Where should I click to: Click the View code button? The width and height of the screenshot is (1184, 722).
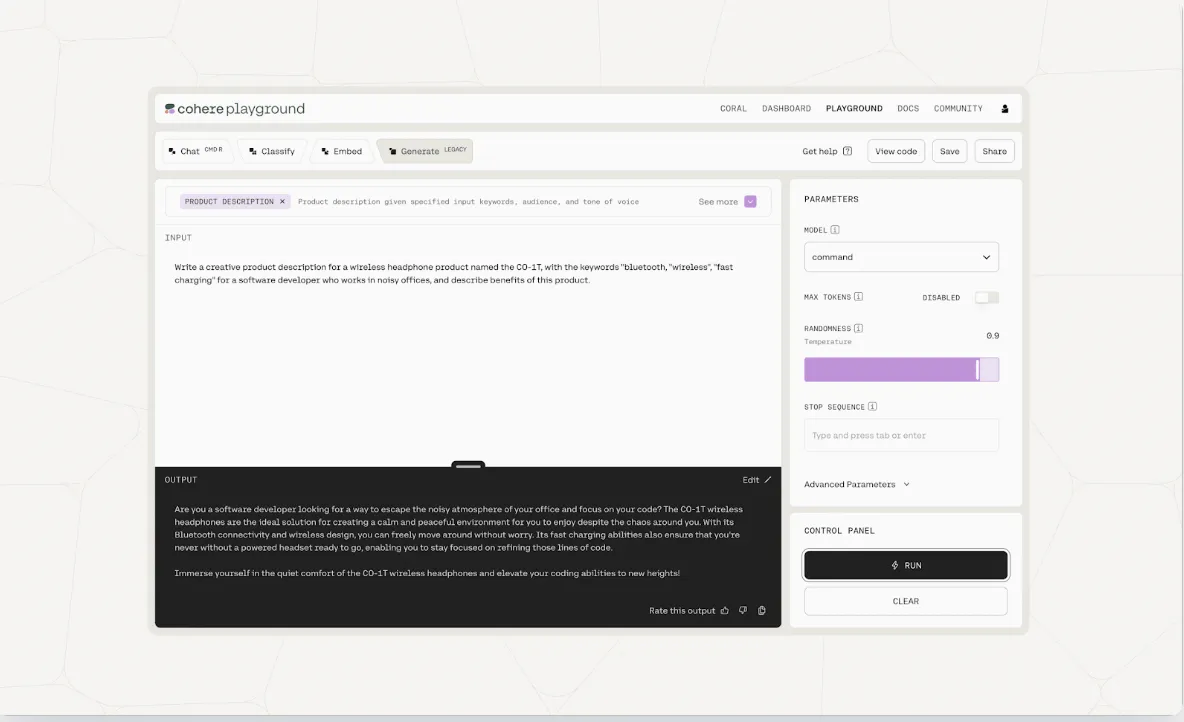pyautogui.click(x=896, y=151)
